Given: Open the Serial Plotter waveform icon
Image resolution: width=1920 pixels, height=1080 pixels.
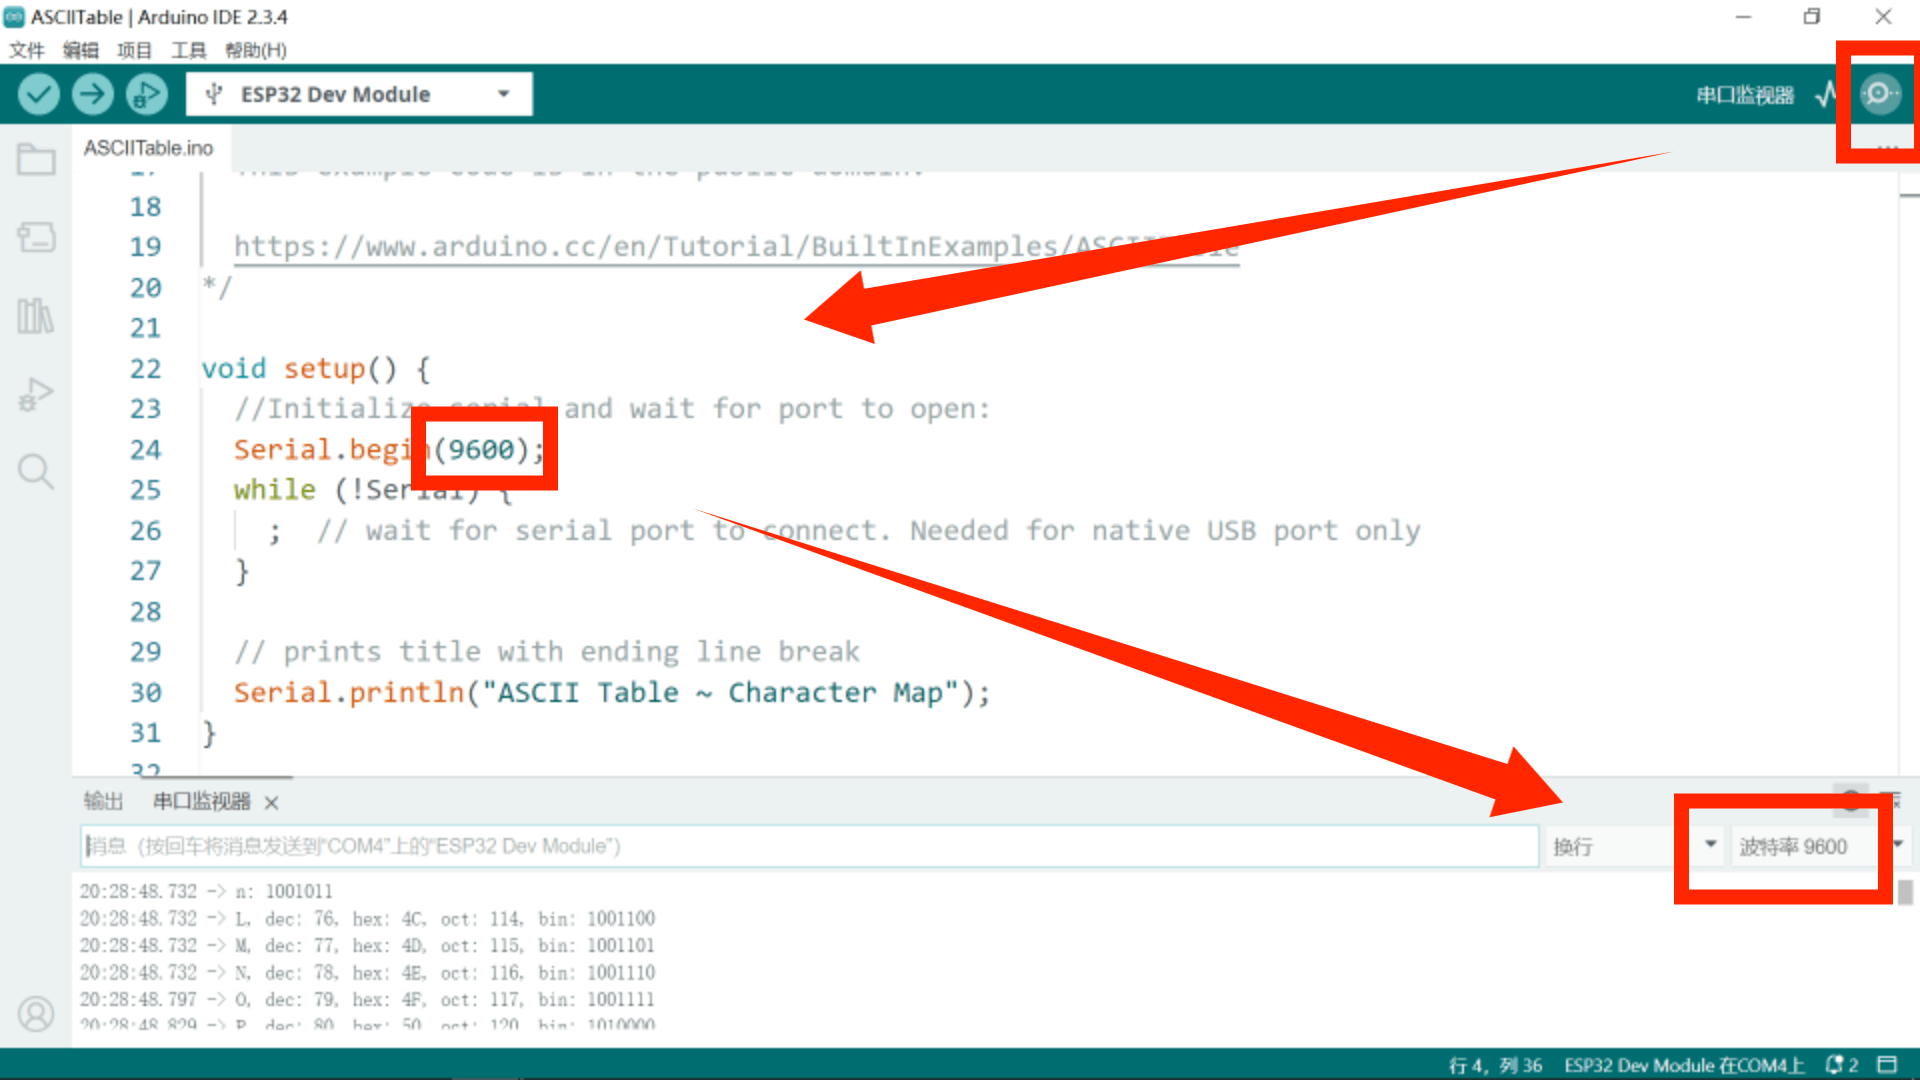Looking at the screenshot, I should click(1826, 94).
